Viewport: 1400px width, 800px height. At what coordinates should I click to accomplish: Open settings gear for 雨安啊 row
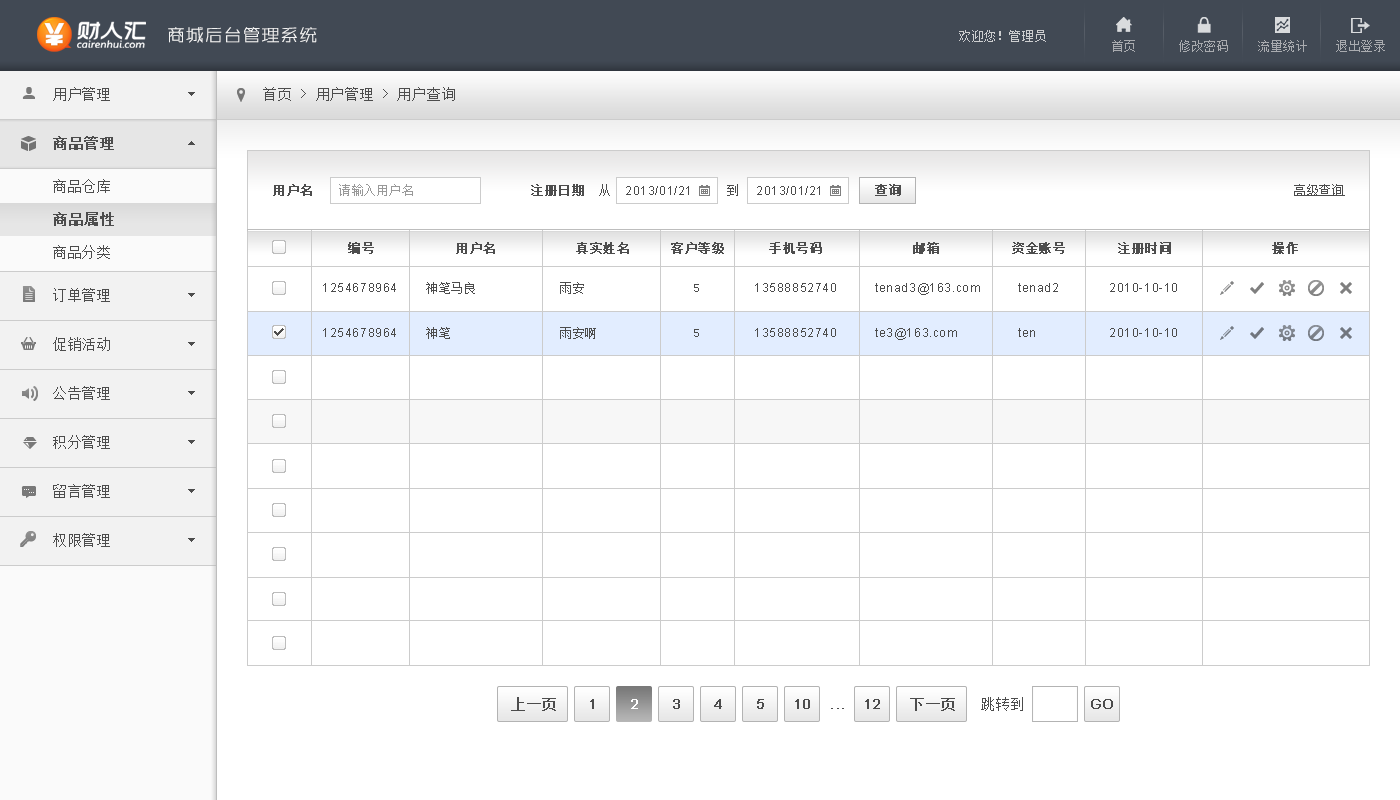[x=1287, y=333]
